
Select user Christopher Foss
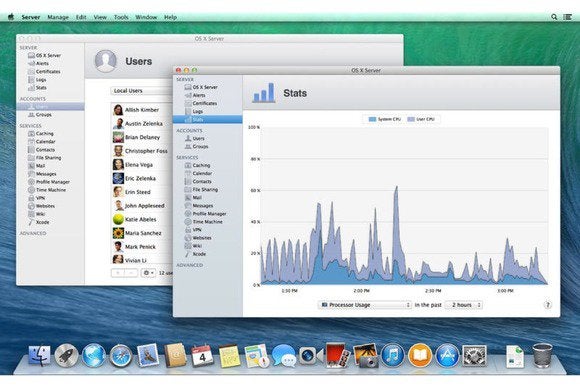coord(142,151)
